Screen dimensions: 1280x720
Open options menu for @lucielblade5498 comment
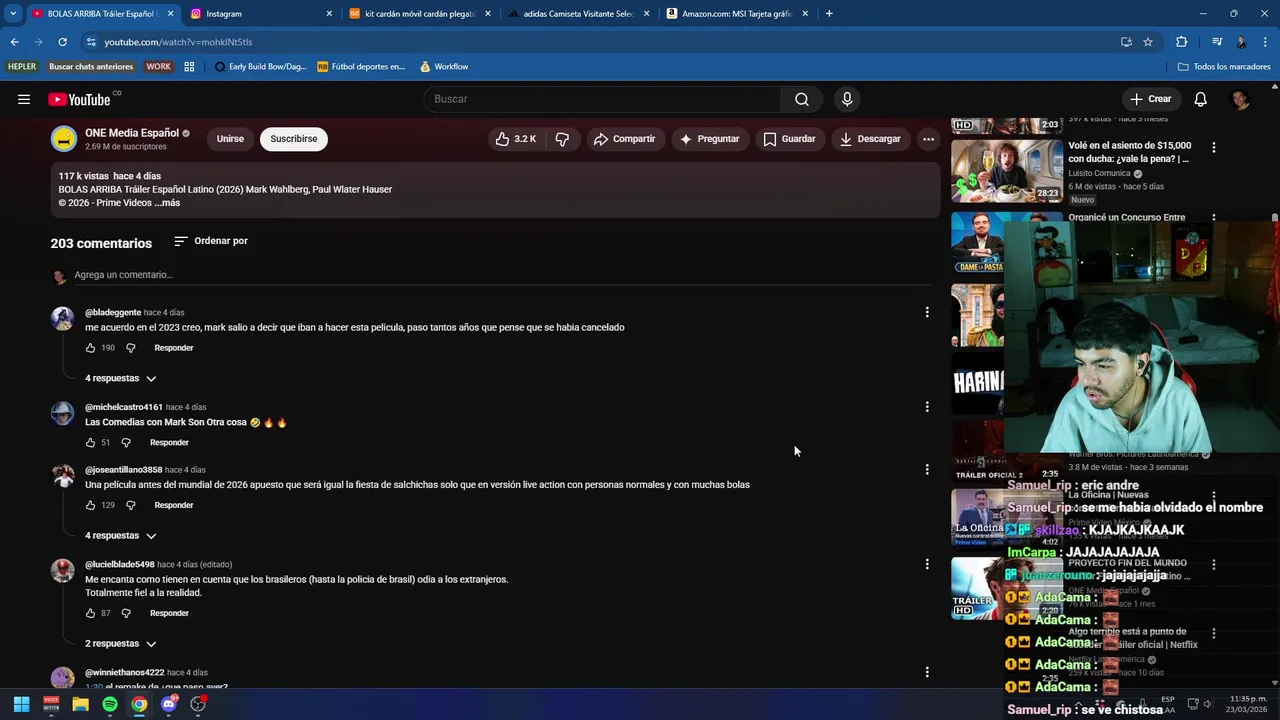coord(927,564)
